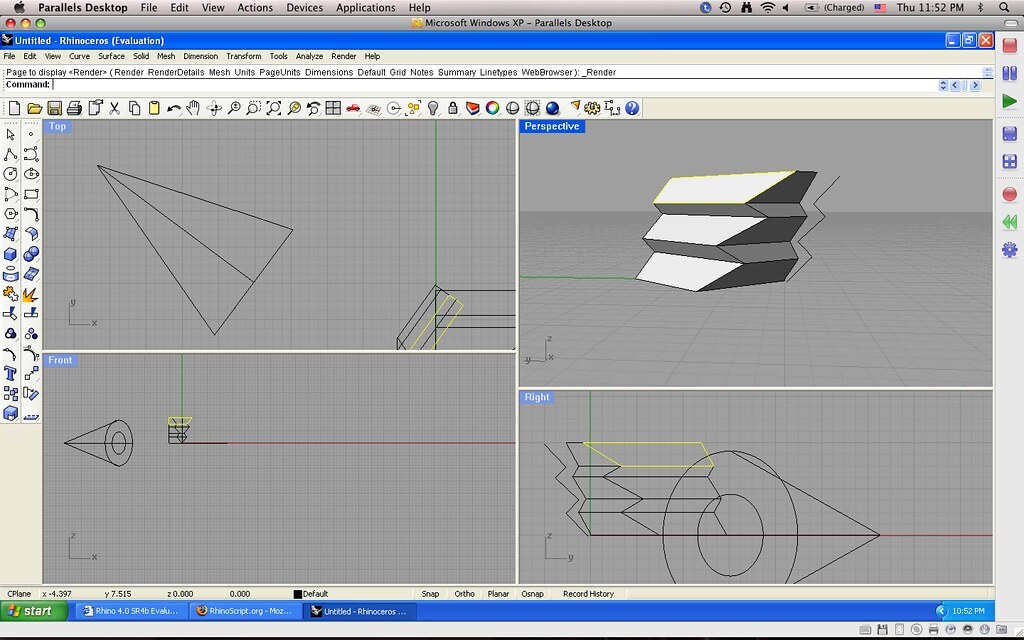Select the Zoom Extents icon

coord(274,108)
